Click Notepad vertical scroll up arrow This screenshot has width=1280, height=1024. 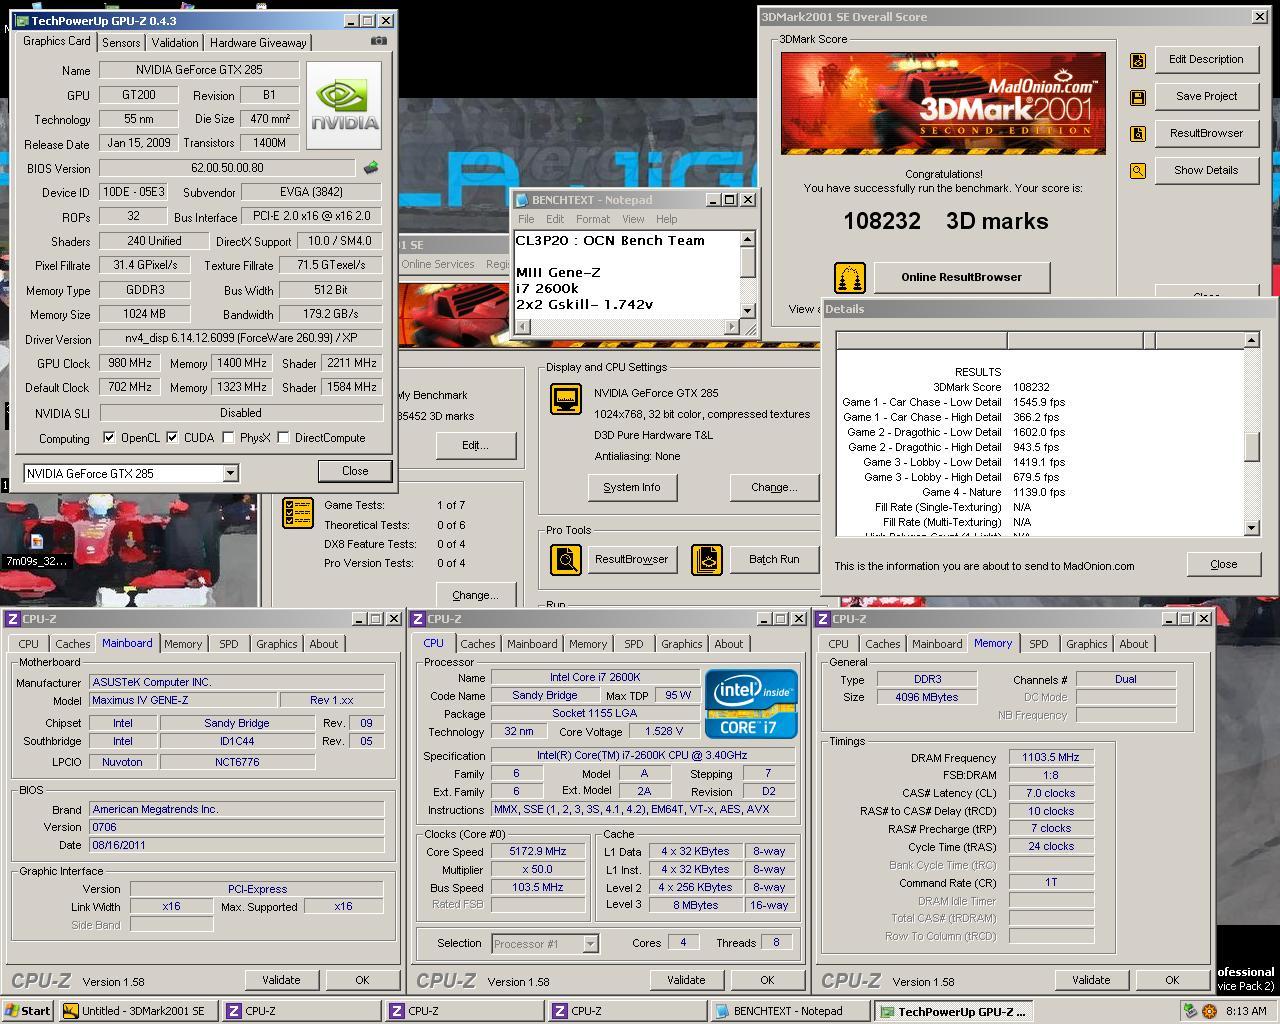pyautogui.click(x=747, y=239)
